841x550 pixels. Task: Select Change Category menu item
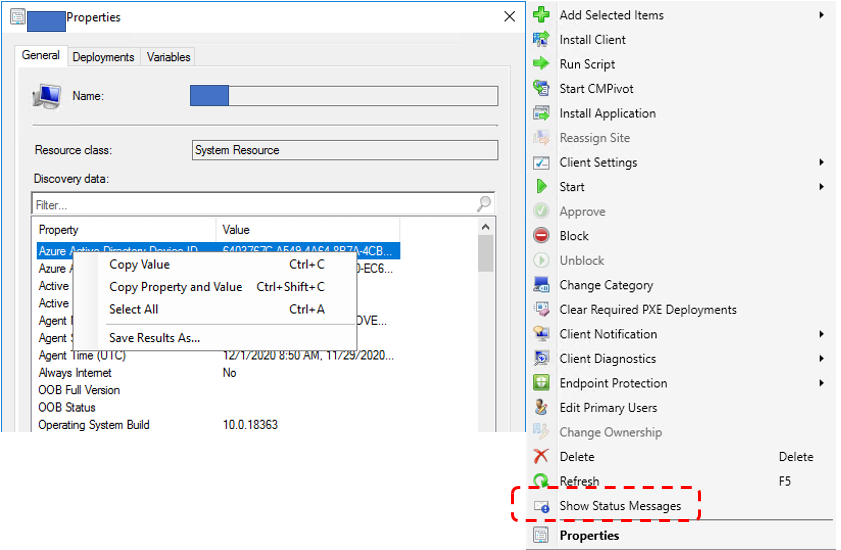[606, 285]
